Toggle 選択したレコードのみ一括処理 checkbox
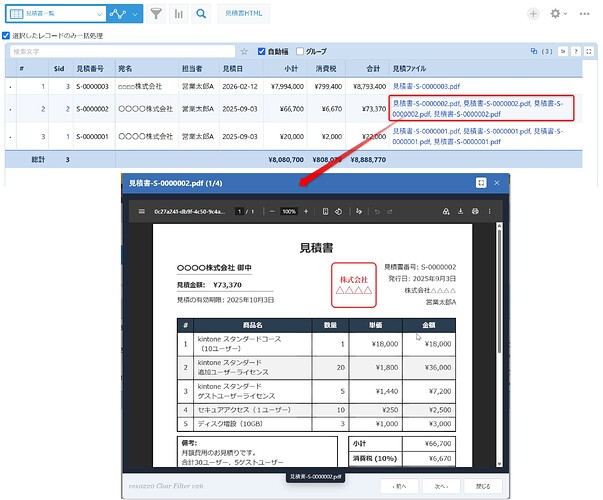 6,36
